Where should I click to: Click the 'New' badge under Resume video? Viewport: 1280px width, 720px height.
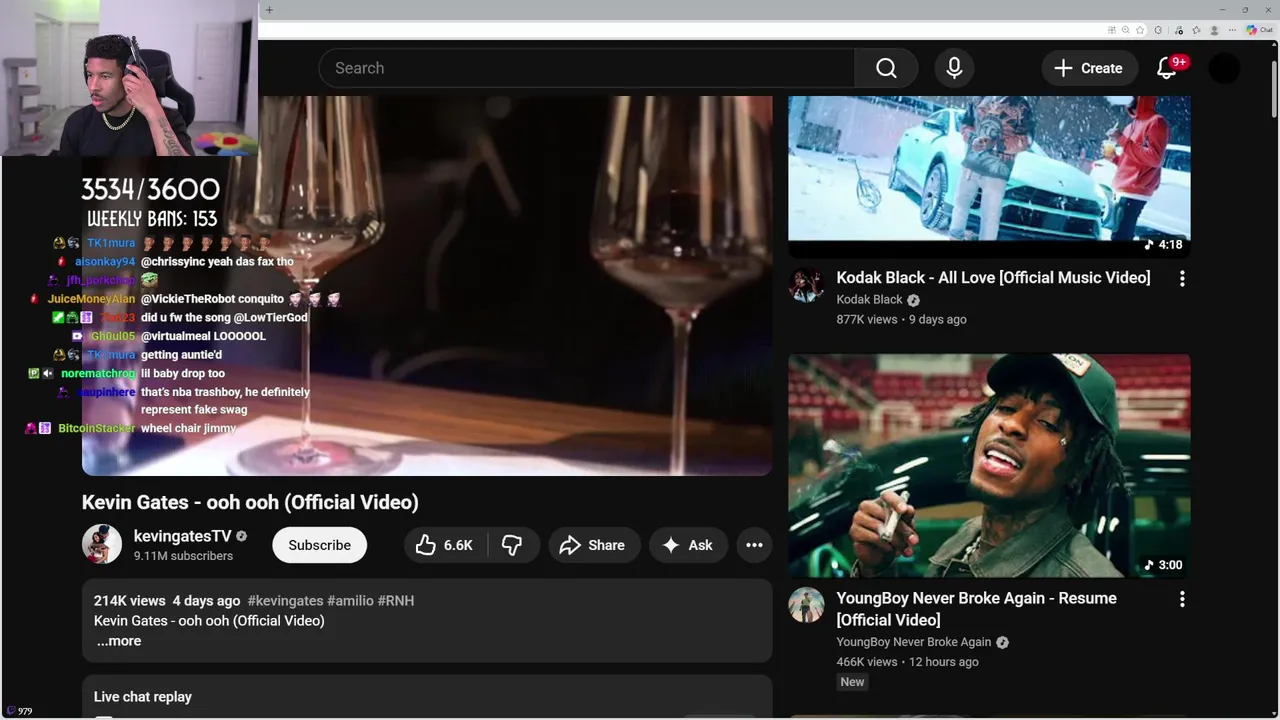[x=852, y=682]
